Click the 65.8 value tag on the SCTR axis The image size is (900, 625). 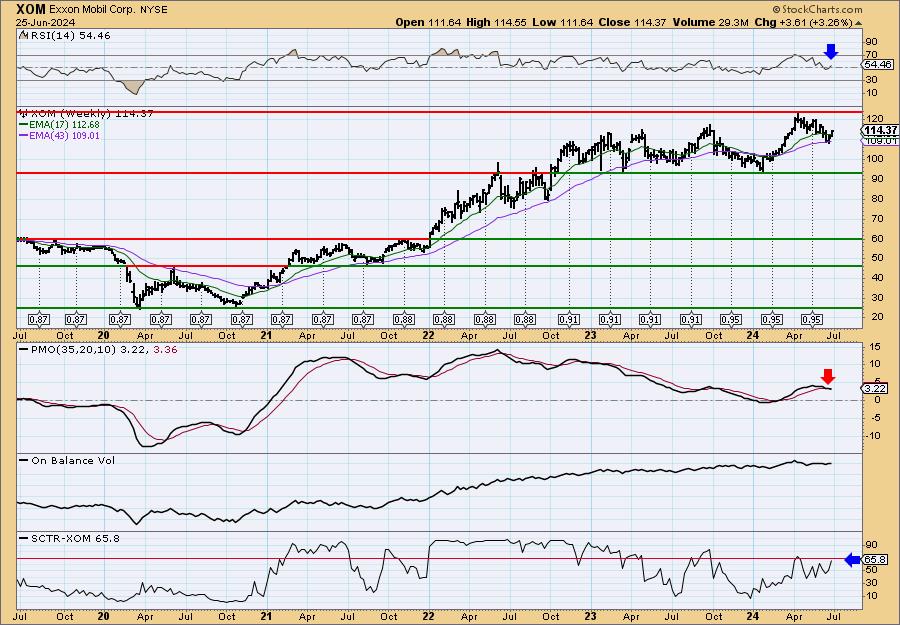(876, 560)
